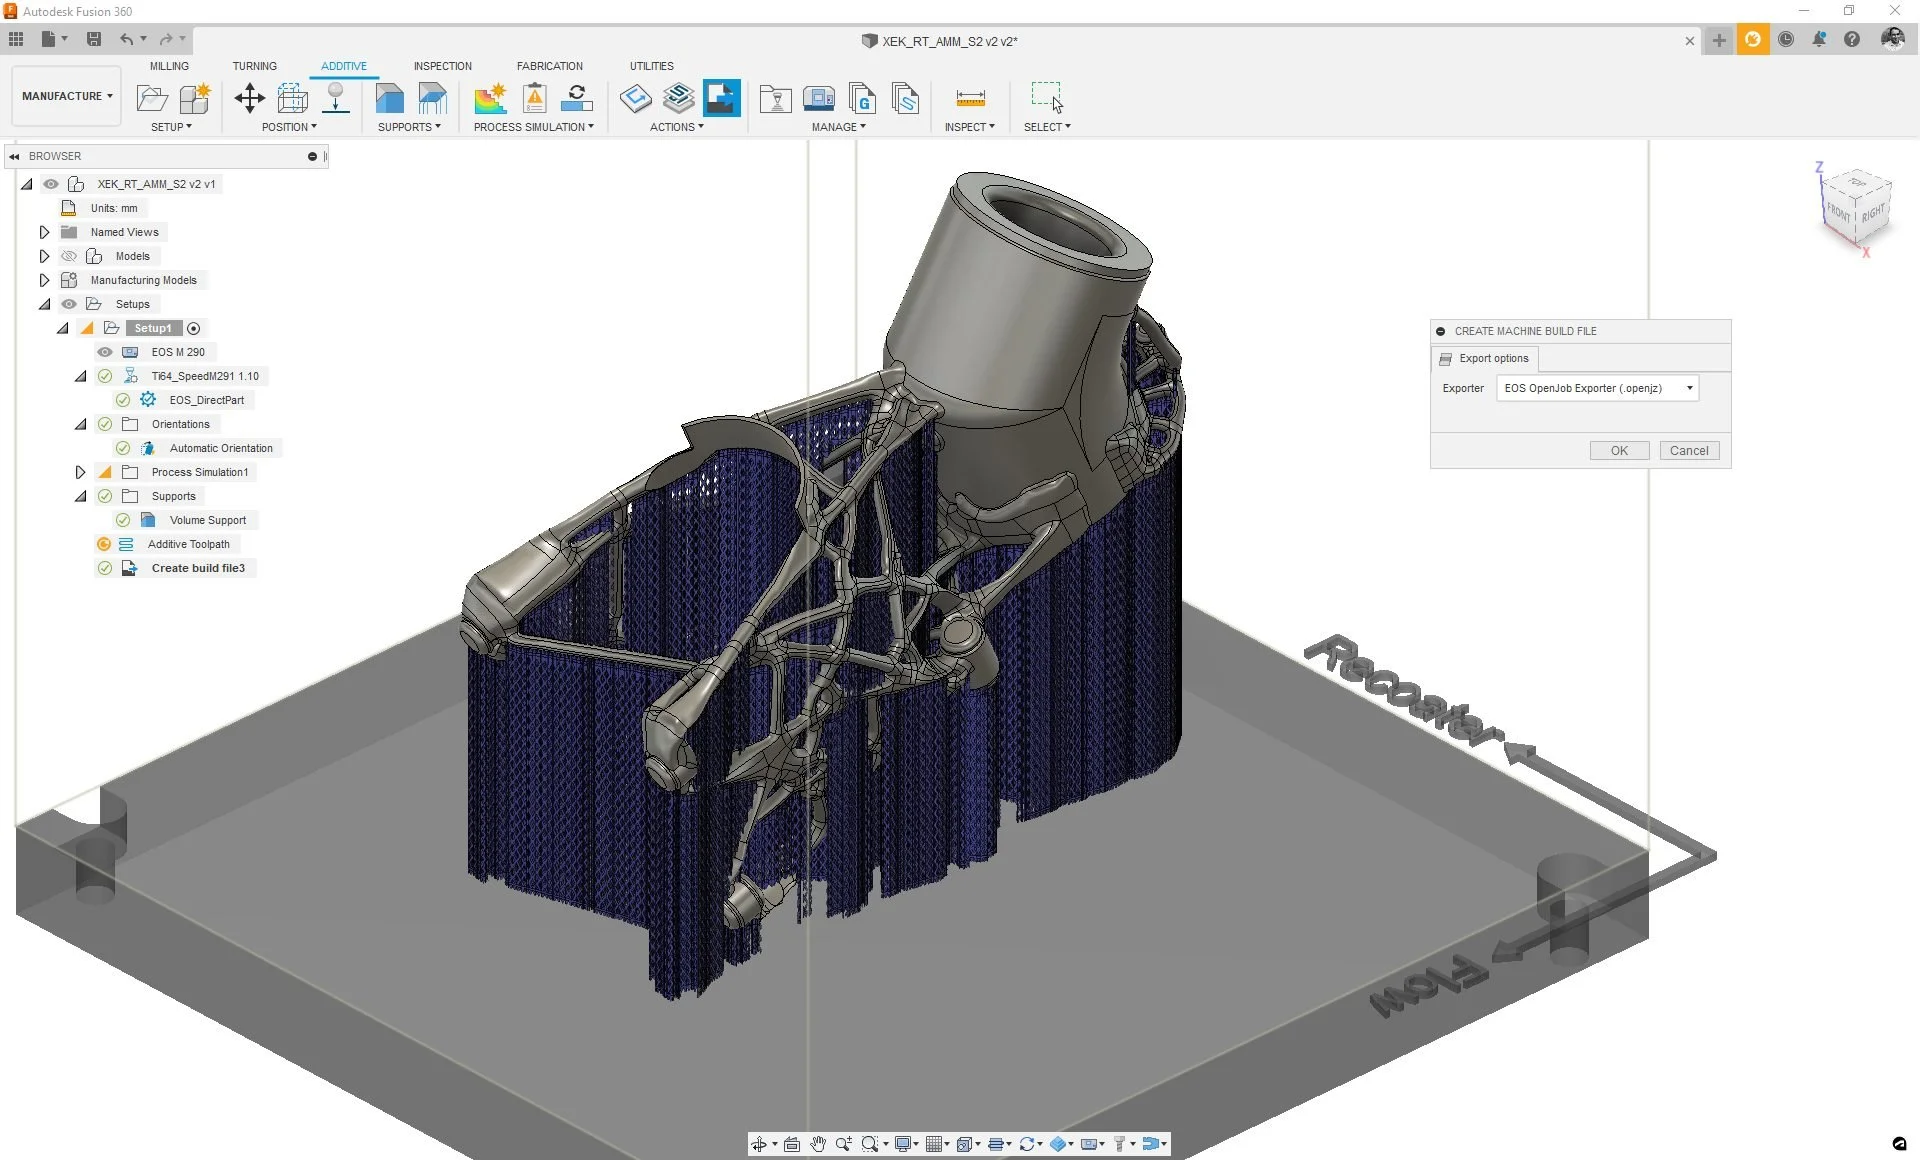1920x1160 pixels.
Task: Select the Simulate additive toolpath icon
Action: point(678,98)
